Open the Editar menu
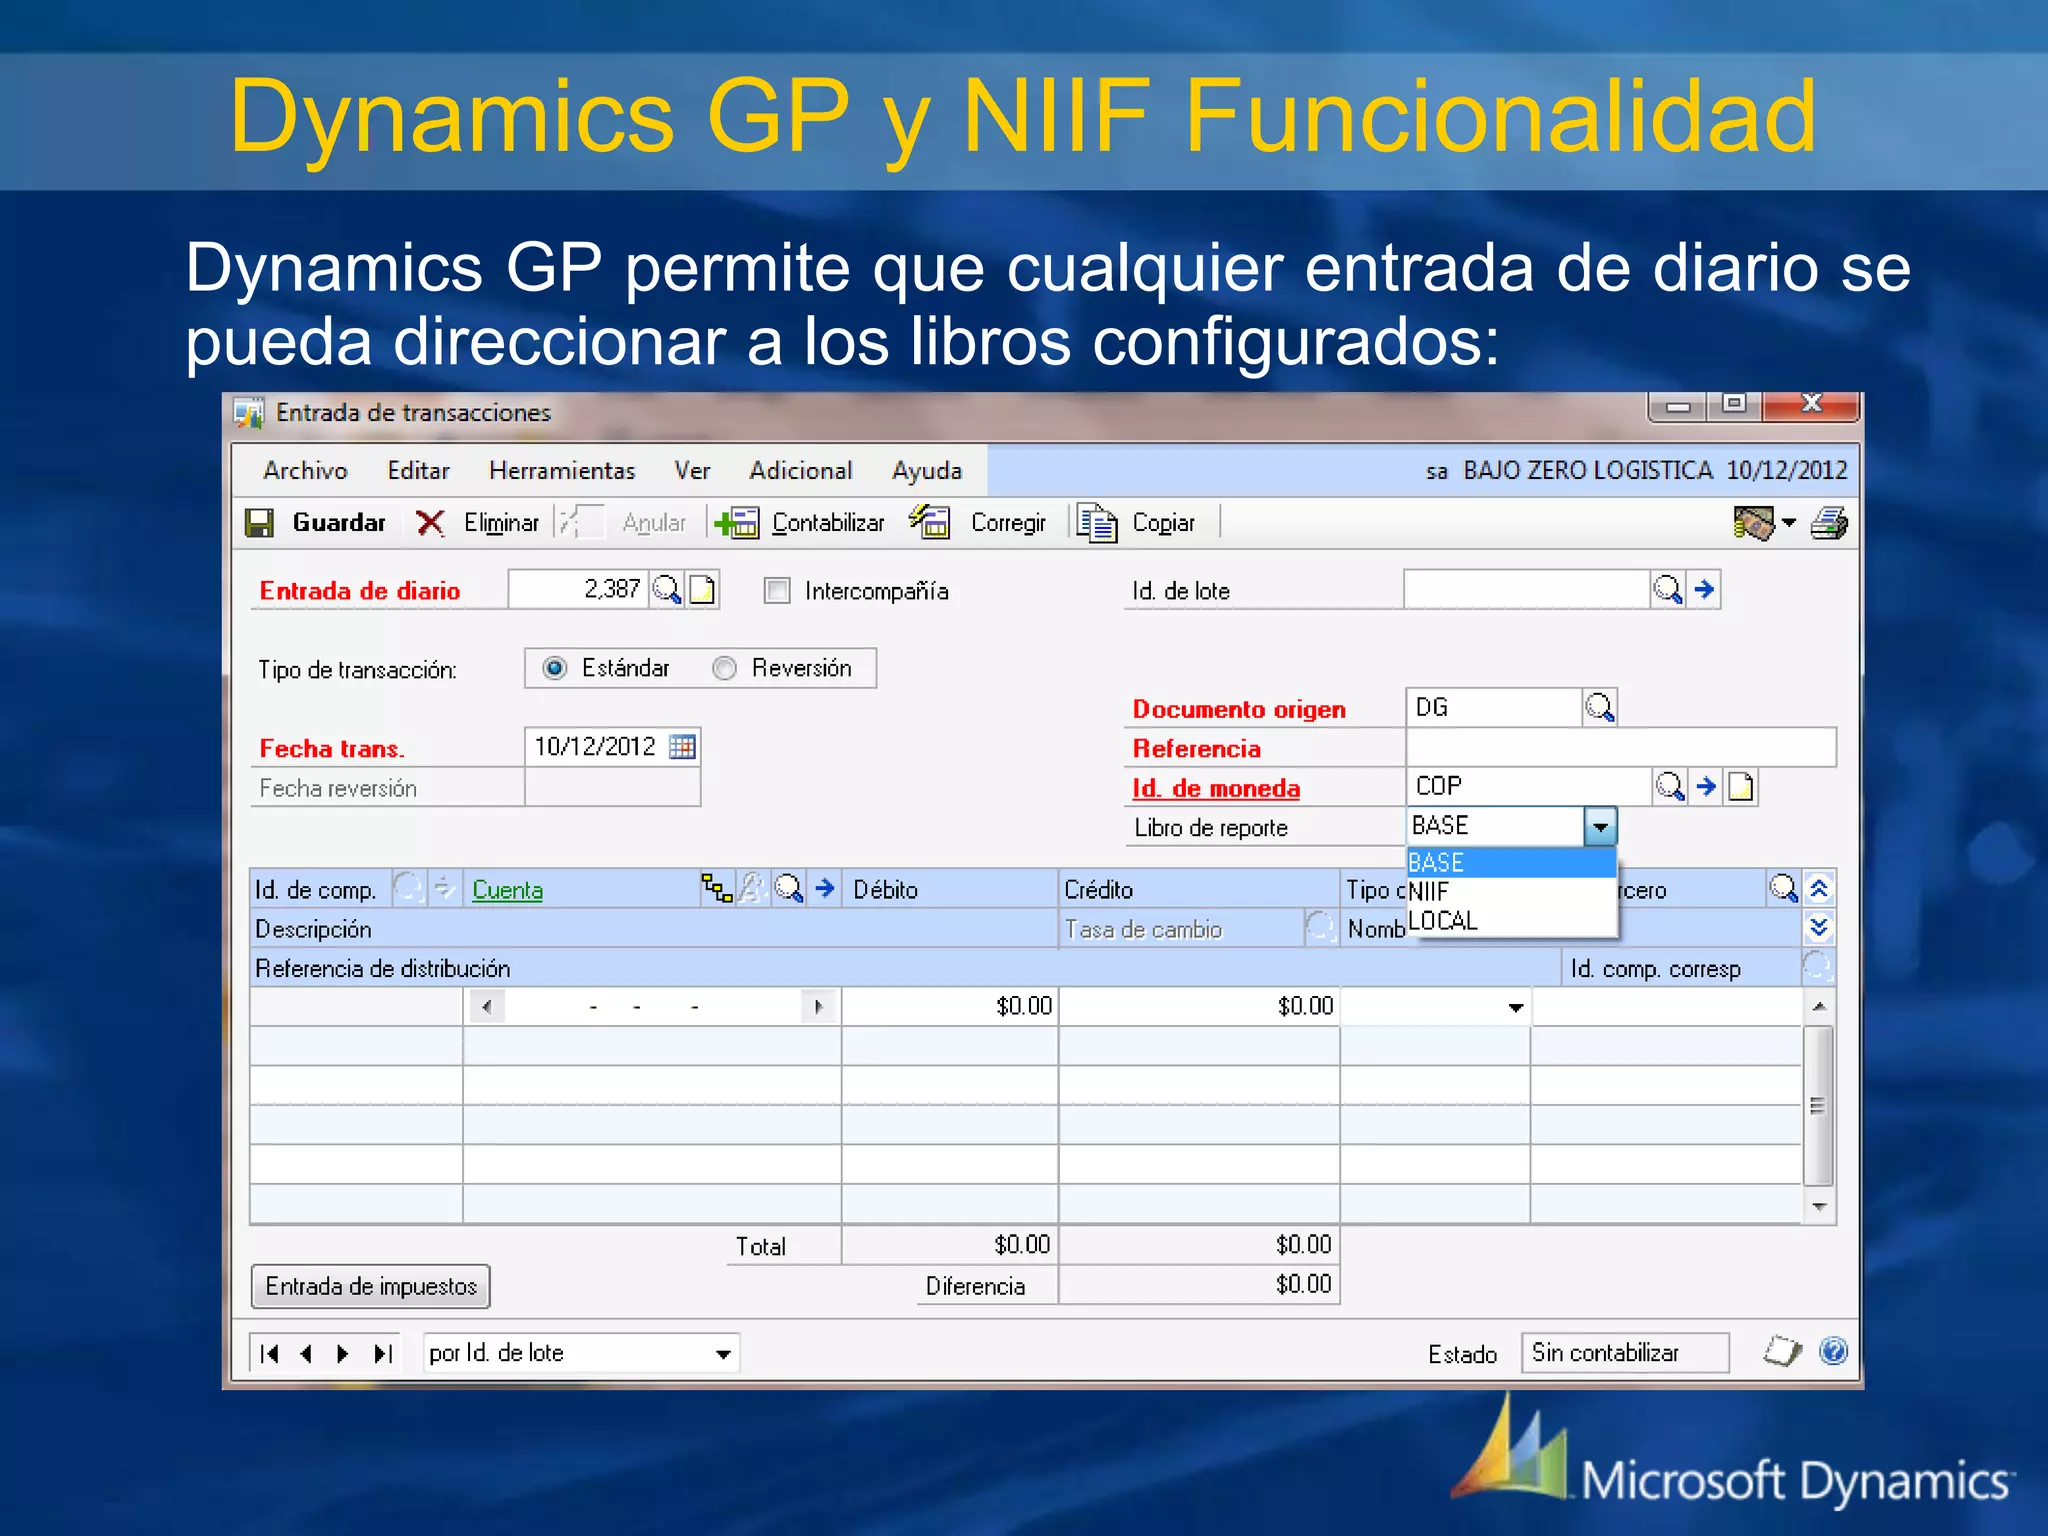The height and width of the screenshot is (1536, 2048). click(x=418, y=470)
